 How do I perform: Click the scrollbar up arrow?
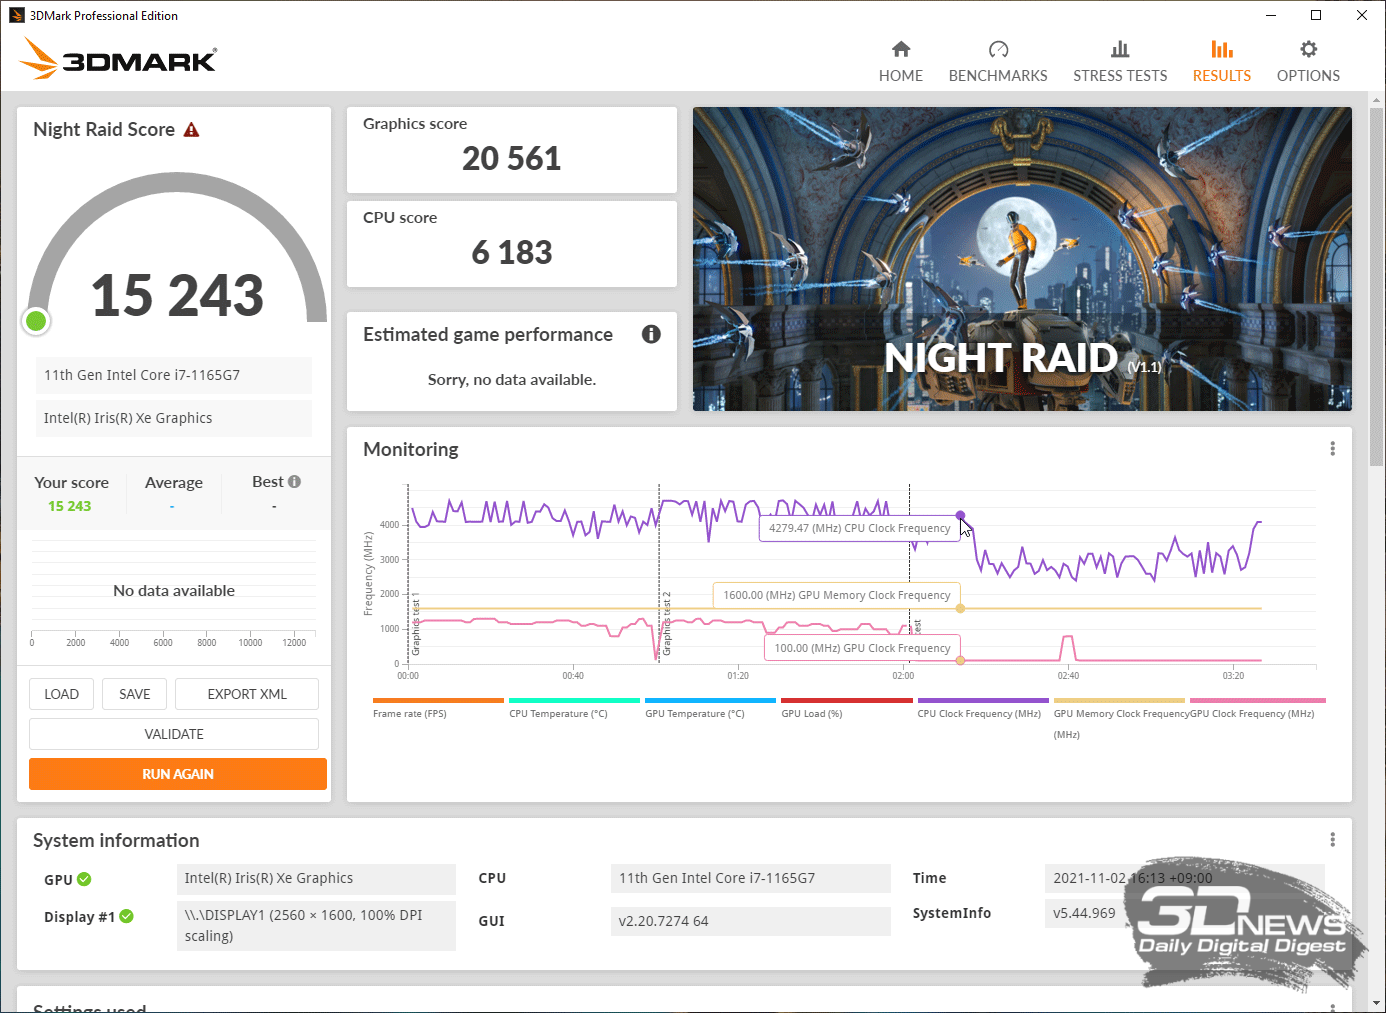[1377, 100]
